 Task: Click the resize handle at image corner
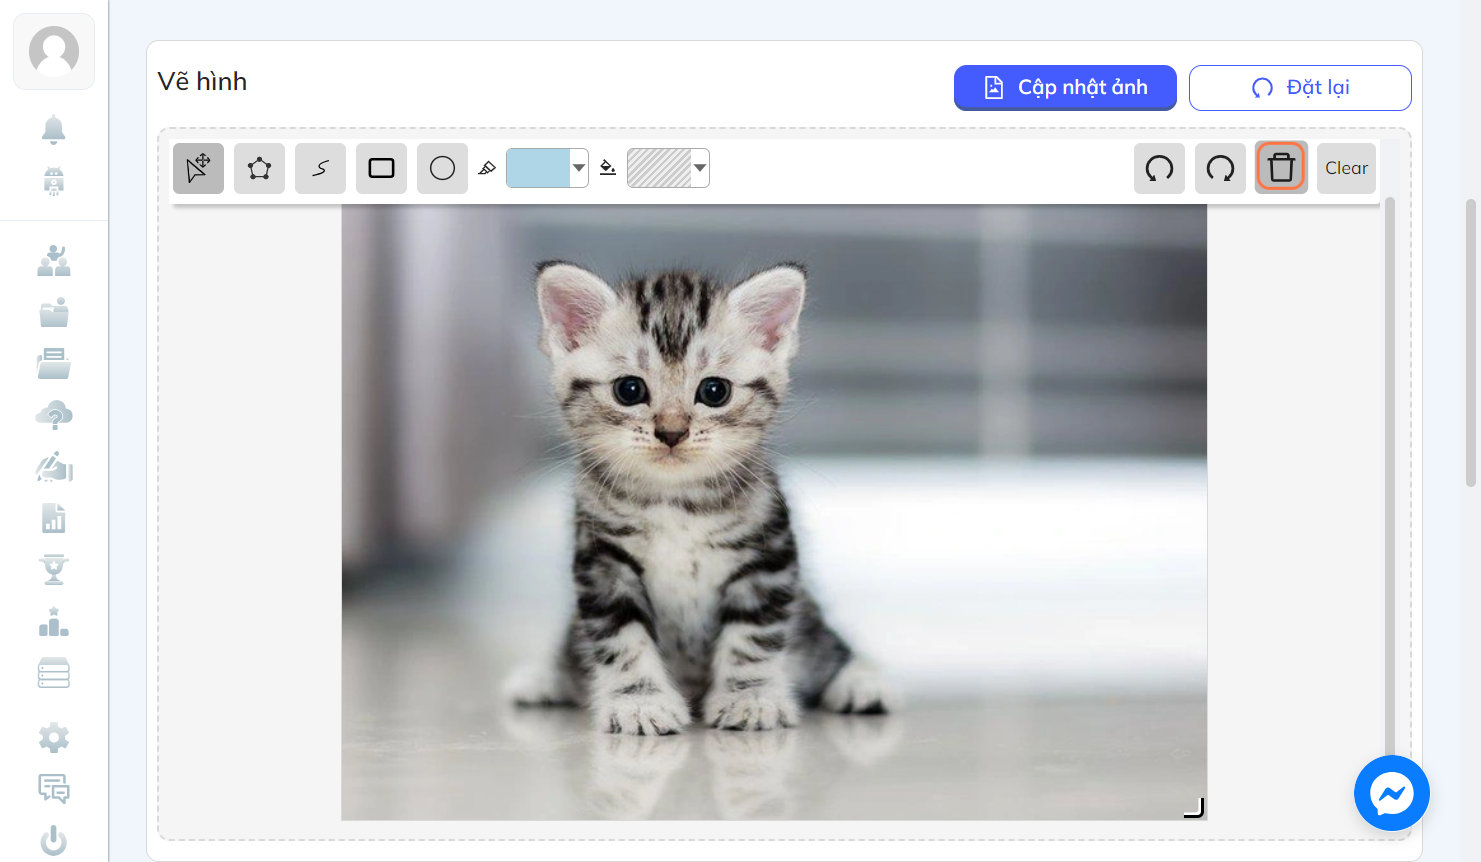pyautogui.click(x=1195, y=808)
